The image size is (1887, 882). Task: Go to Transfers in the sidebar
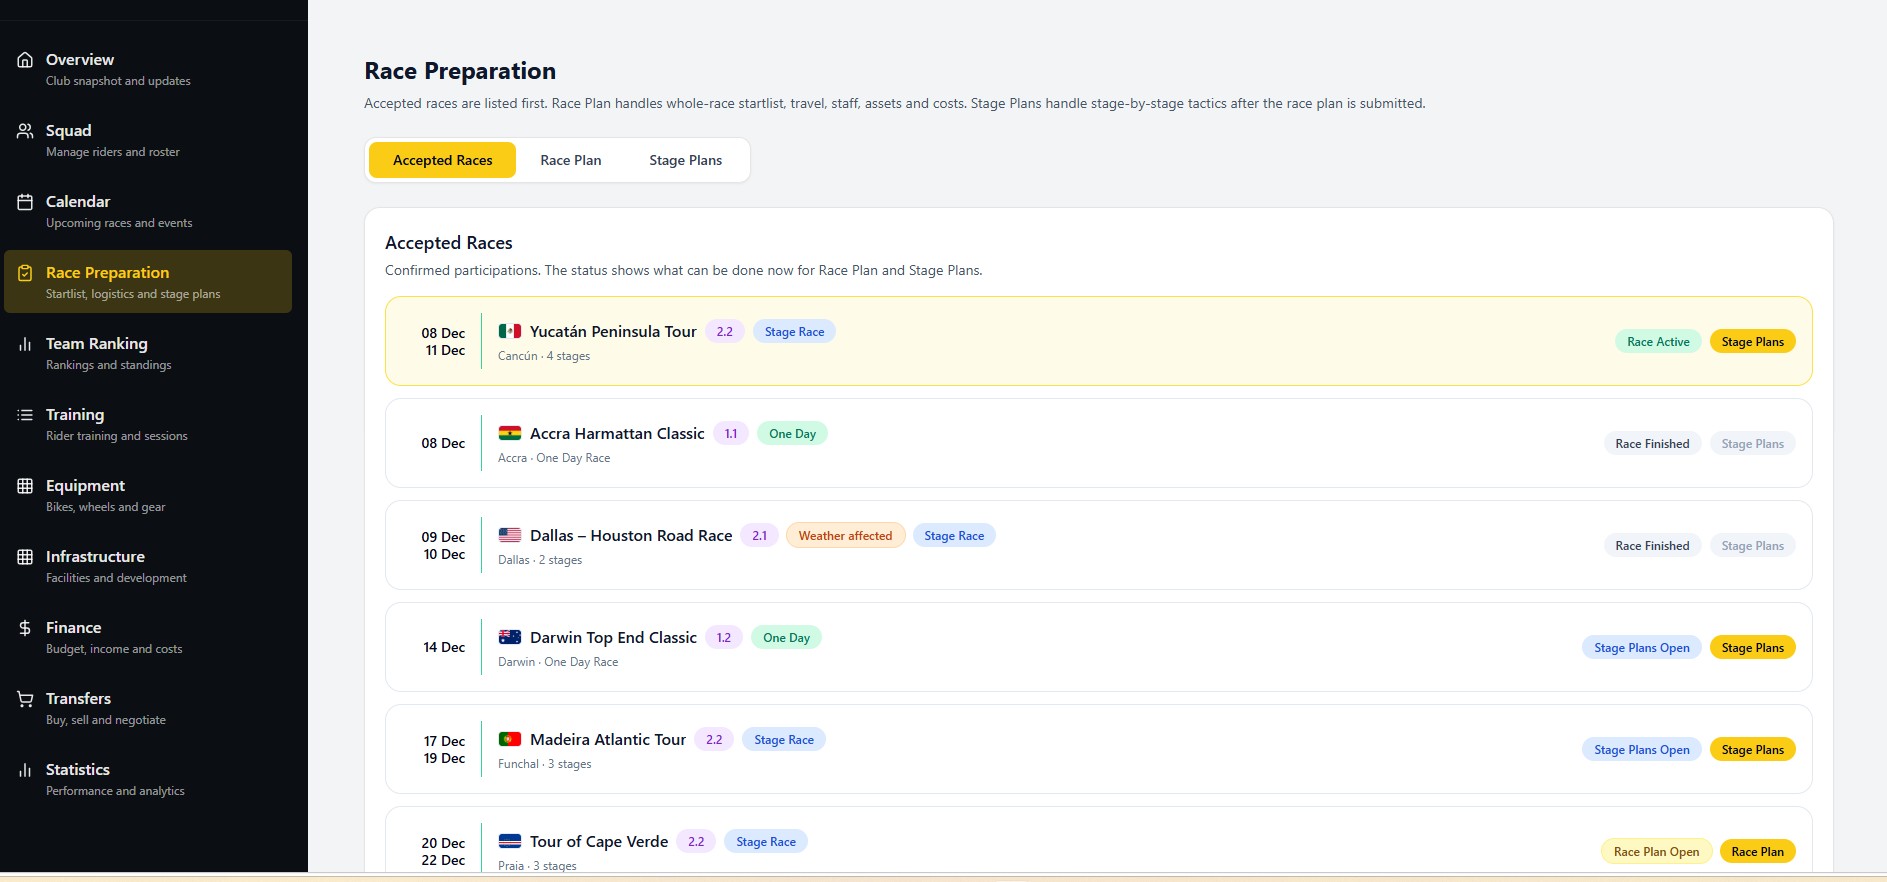[148, 708]
